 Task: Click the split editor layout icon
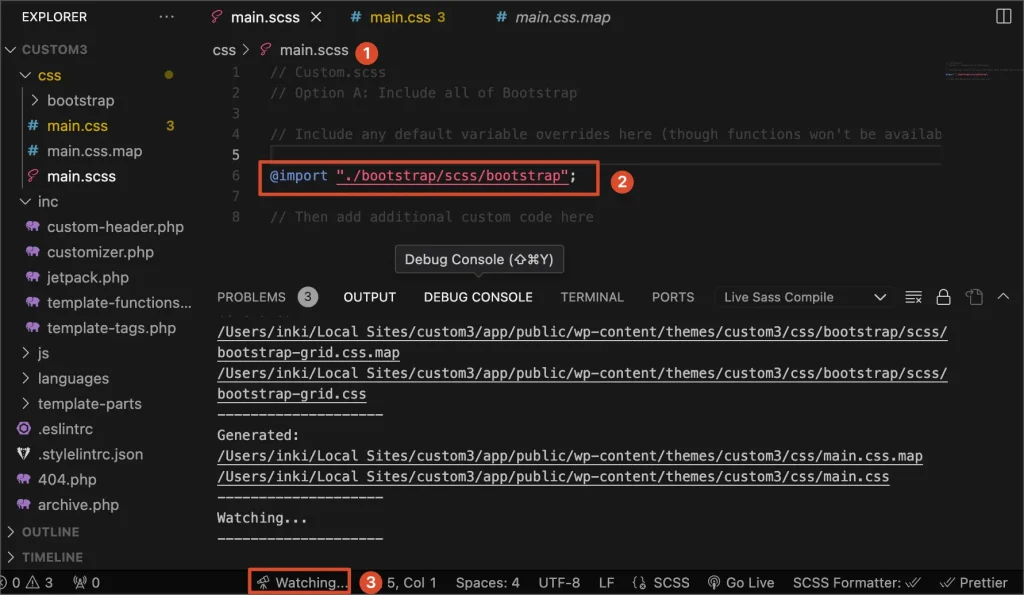(x=1003, y=17)
